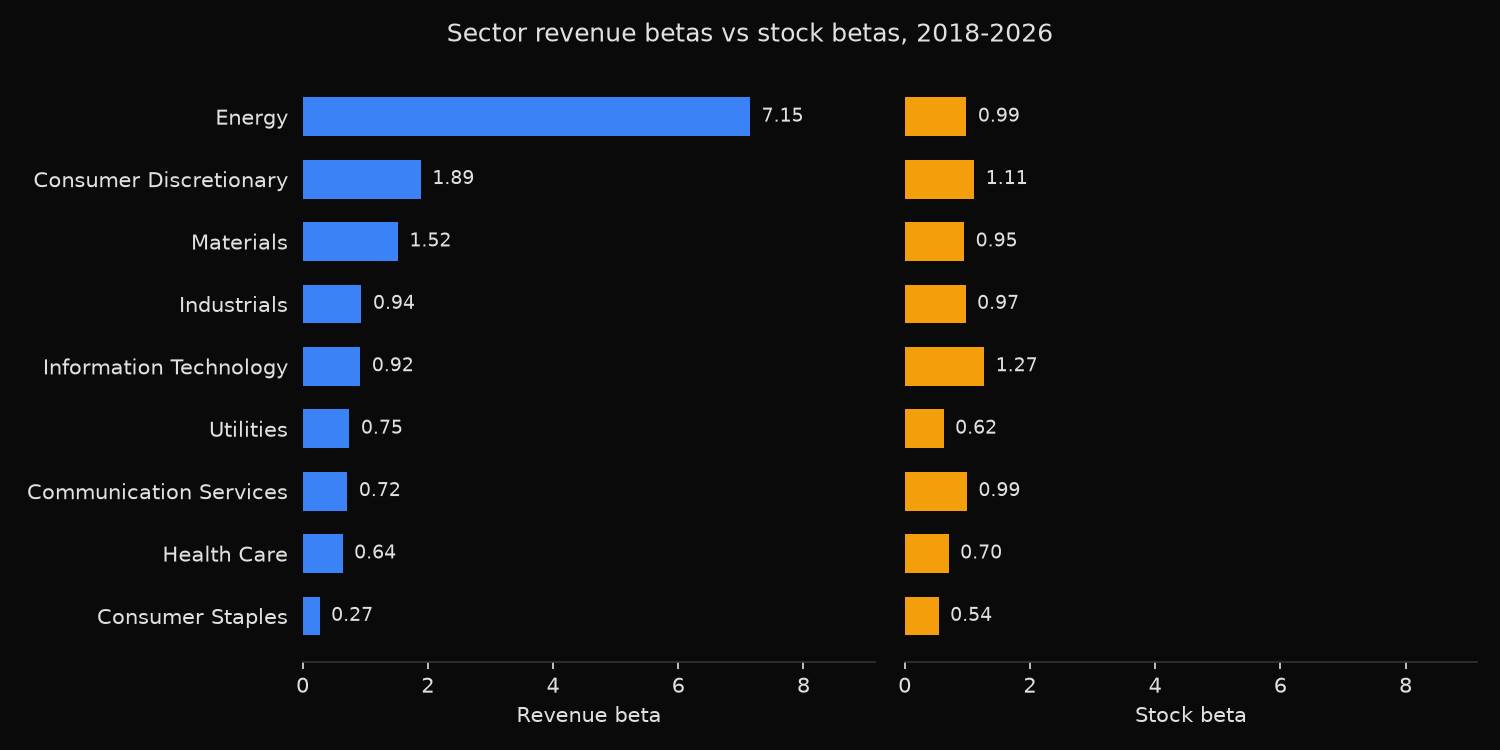Select tick label 6 on Stock beta axis

point(1280,686)
